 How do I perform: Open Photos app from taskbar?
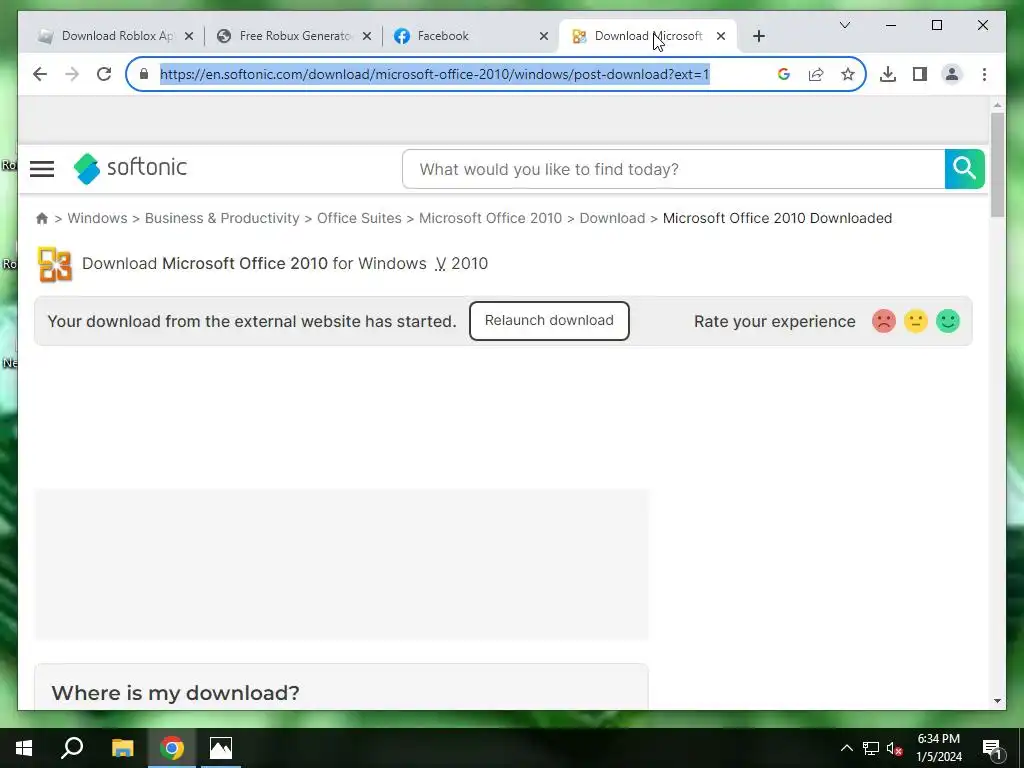[x=221, y=748]
